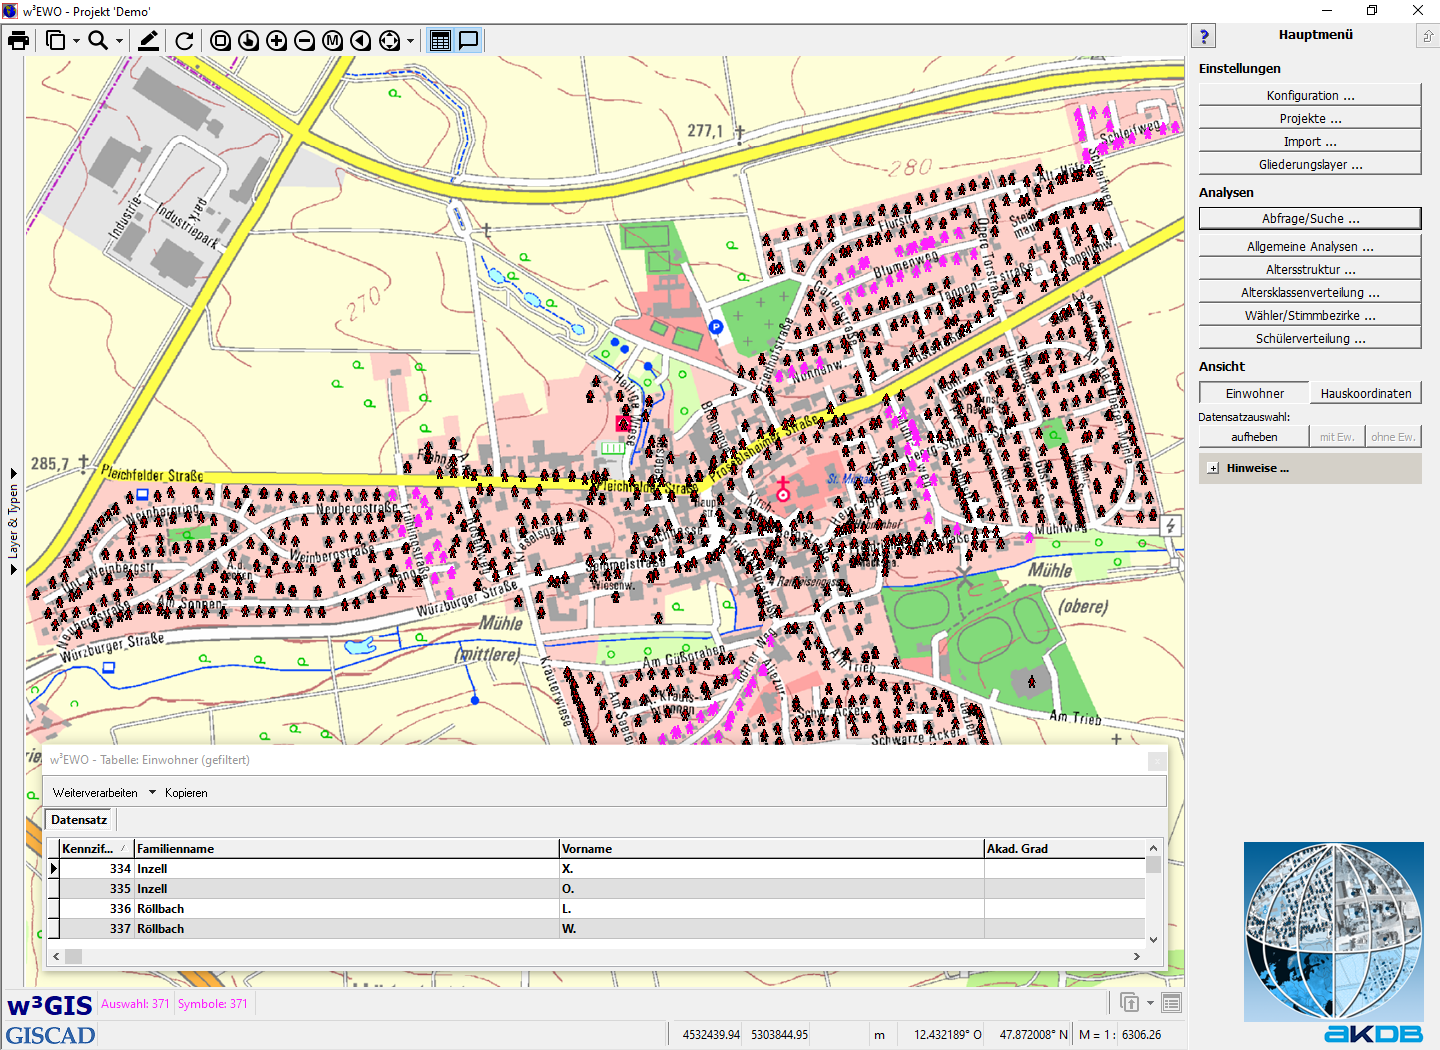Screen dimensions: 1440x1050
Task: Close the Einwohner table panel
Action: [1156, 761]
